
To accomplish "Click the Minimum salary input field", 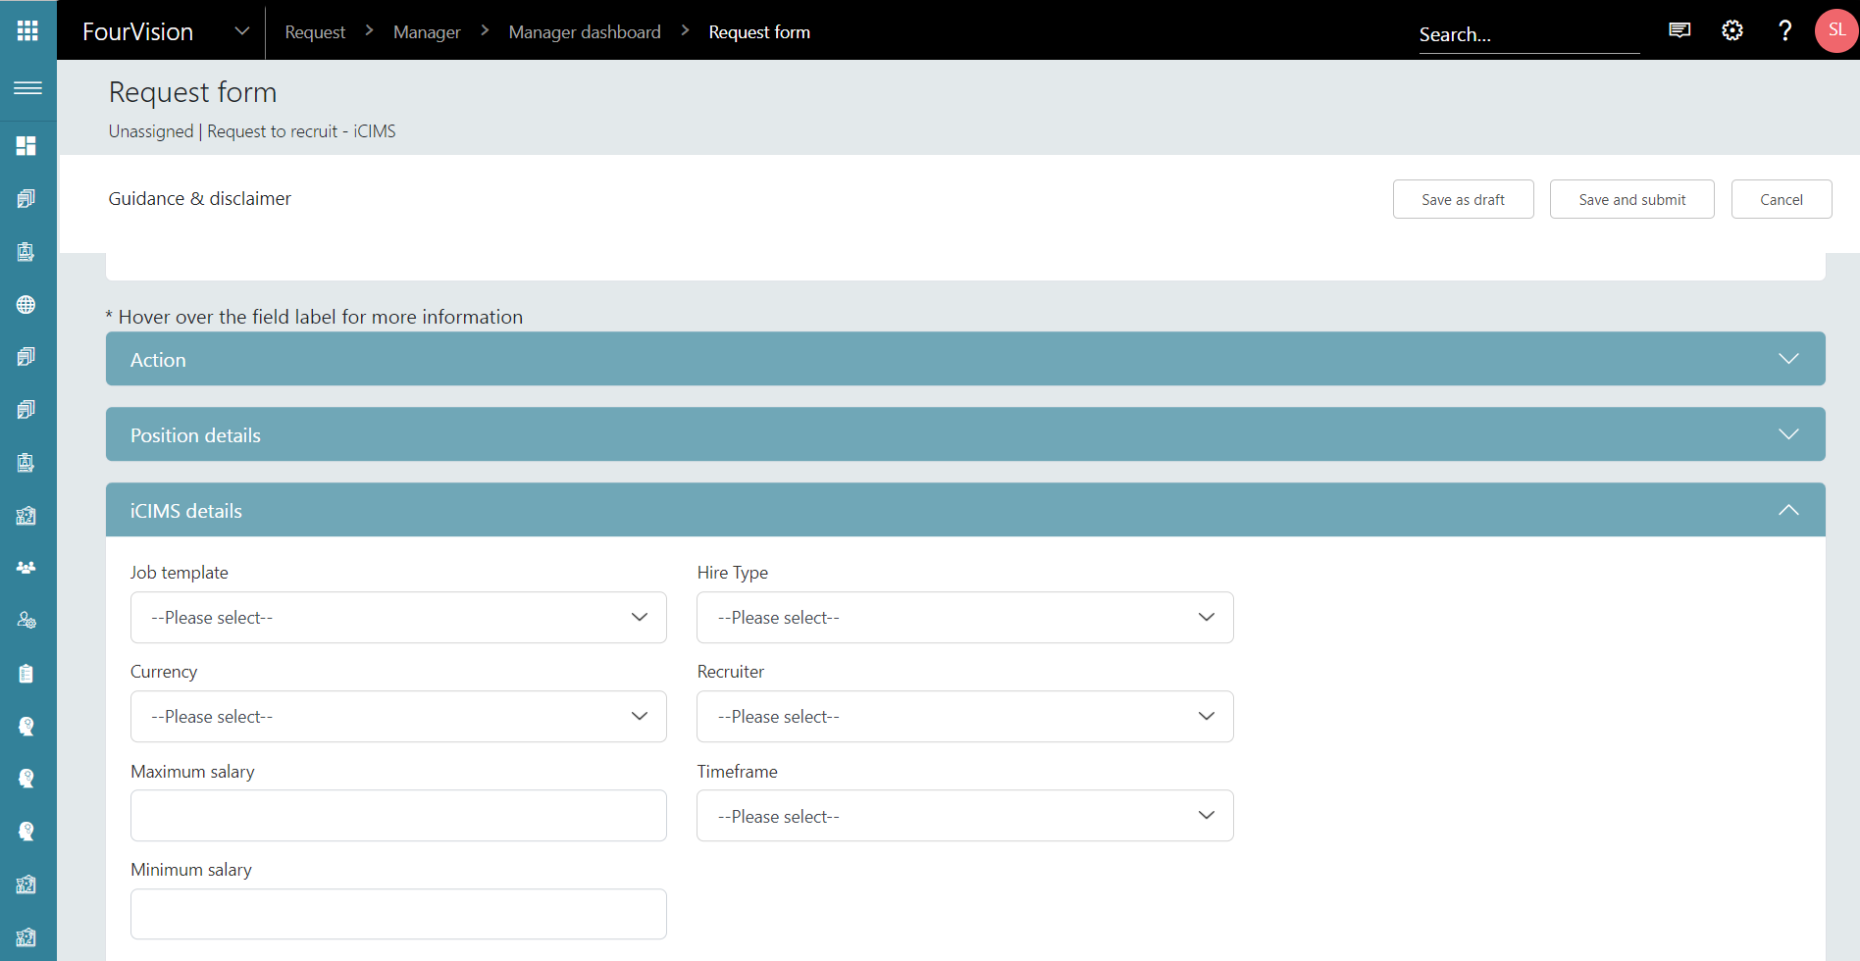I will (398, 914).
